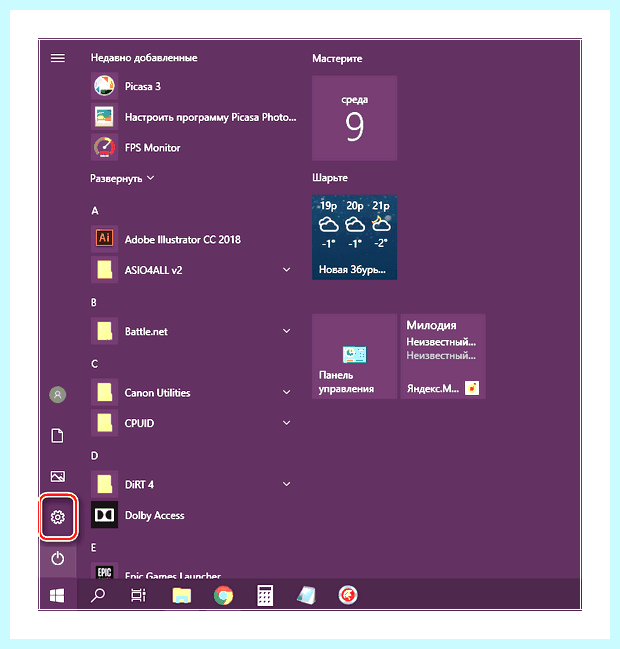Open the Battle.net folder icon

point(104,331)
